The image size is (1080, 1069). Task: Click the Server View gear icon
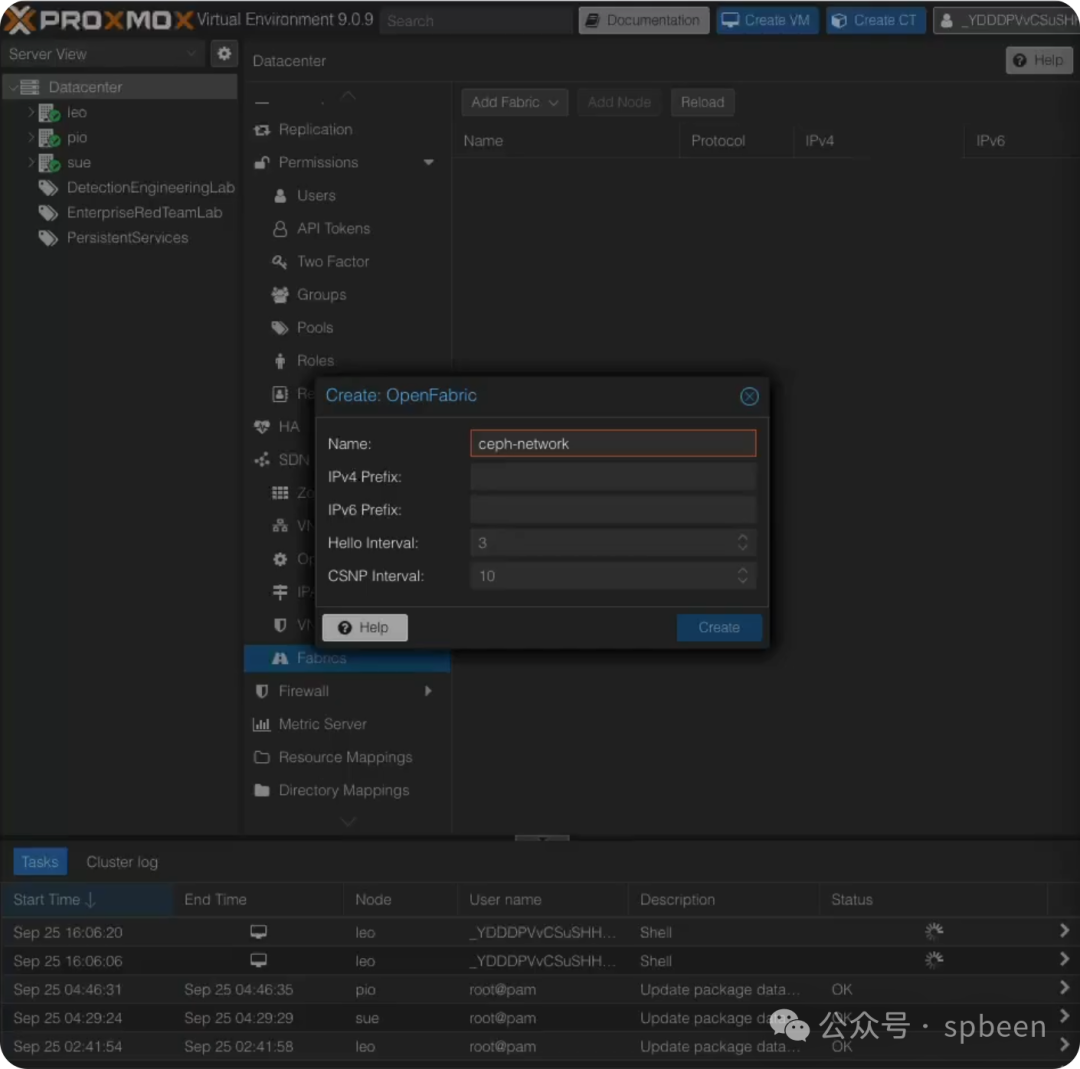(x=224, y=54)
